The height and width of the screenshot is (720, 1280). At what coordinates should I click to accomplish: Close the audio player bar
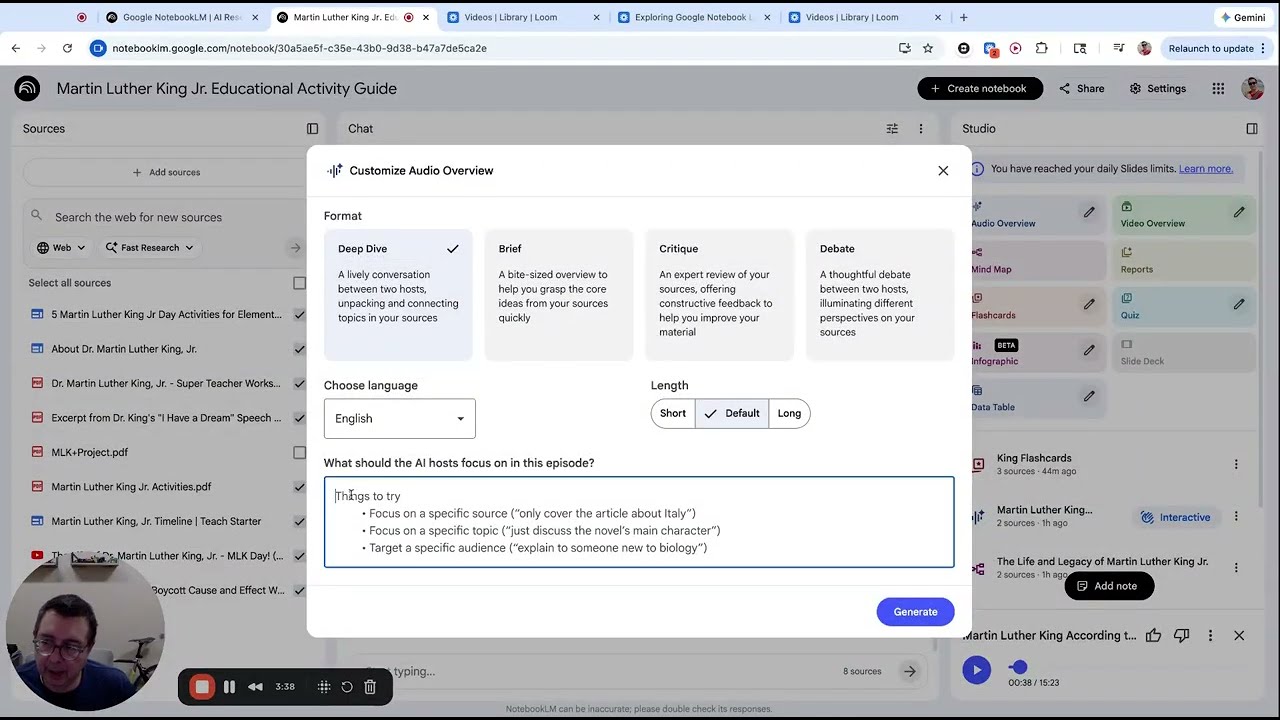[1239, 635]
